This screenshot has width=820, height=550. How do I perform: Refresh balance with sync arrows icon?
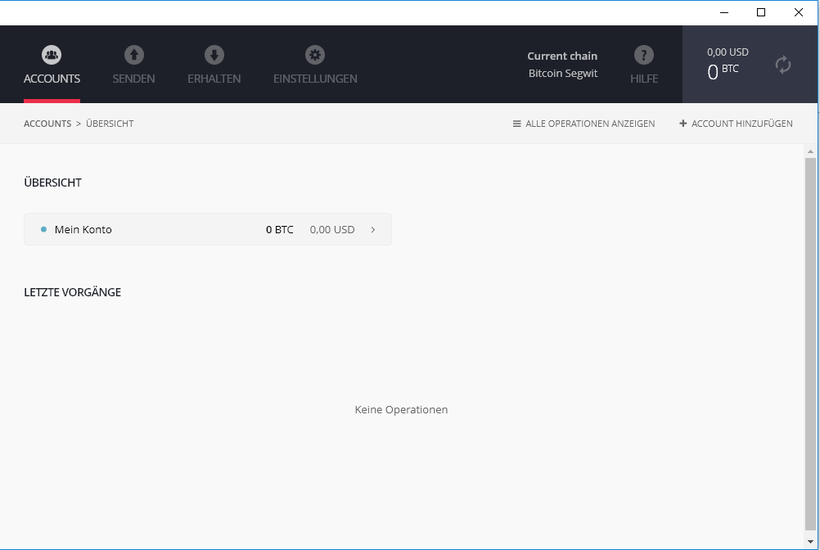click(x=783, y=65)
